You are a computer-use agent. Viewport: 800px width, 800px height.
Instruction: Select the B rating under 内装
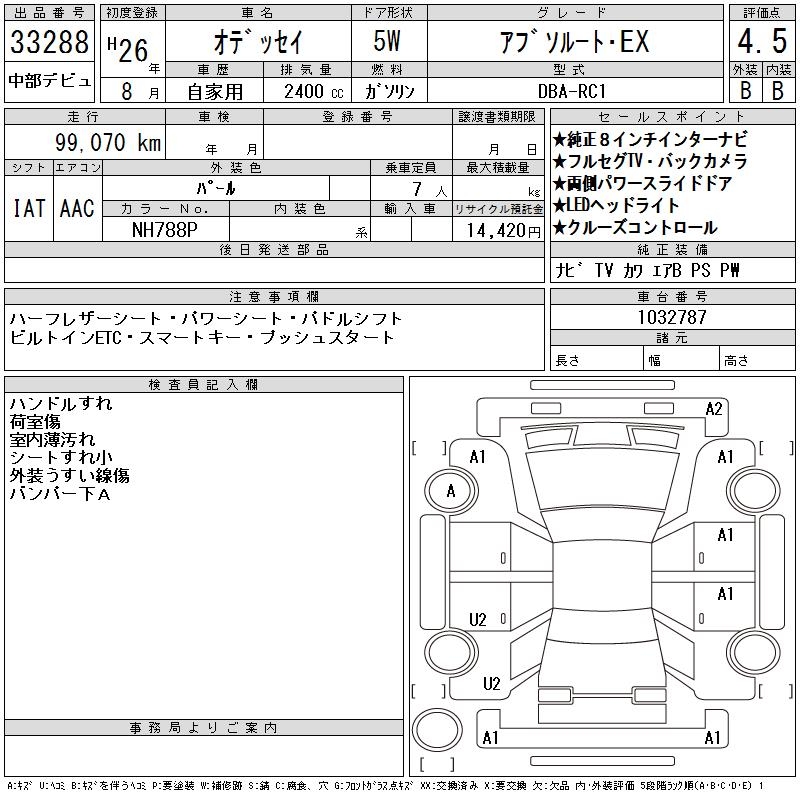778,90
